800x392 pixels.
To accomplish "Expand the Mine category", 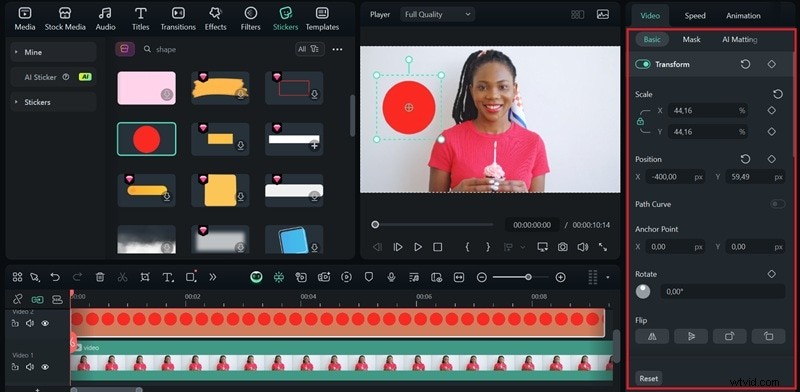I will [54, 52].
